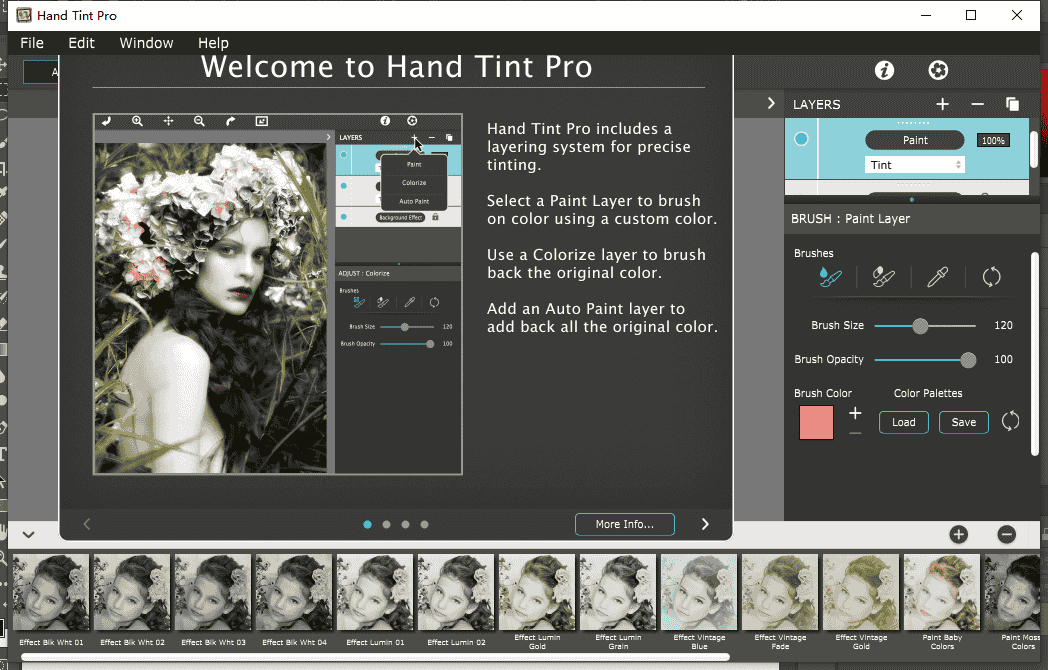
Task: Collapse the Layers side panel arrow
Action: pos(771,104)
